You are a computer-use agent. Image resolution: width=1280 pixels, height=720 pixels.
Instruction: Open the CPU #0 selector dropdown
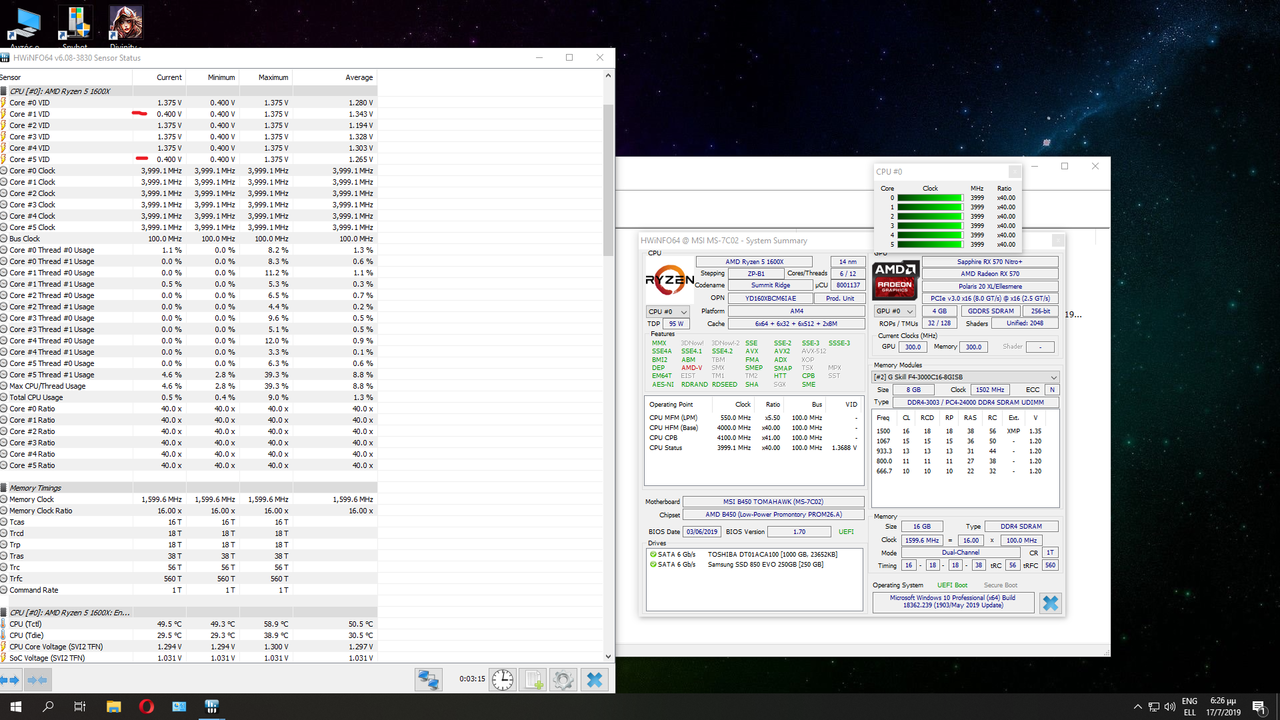click(x=669, y=312)
